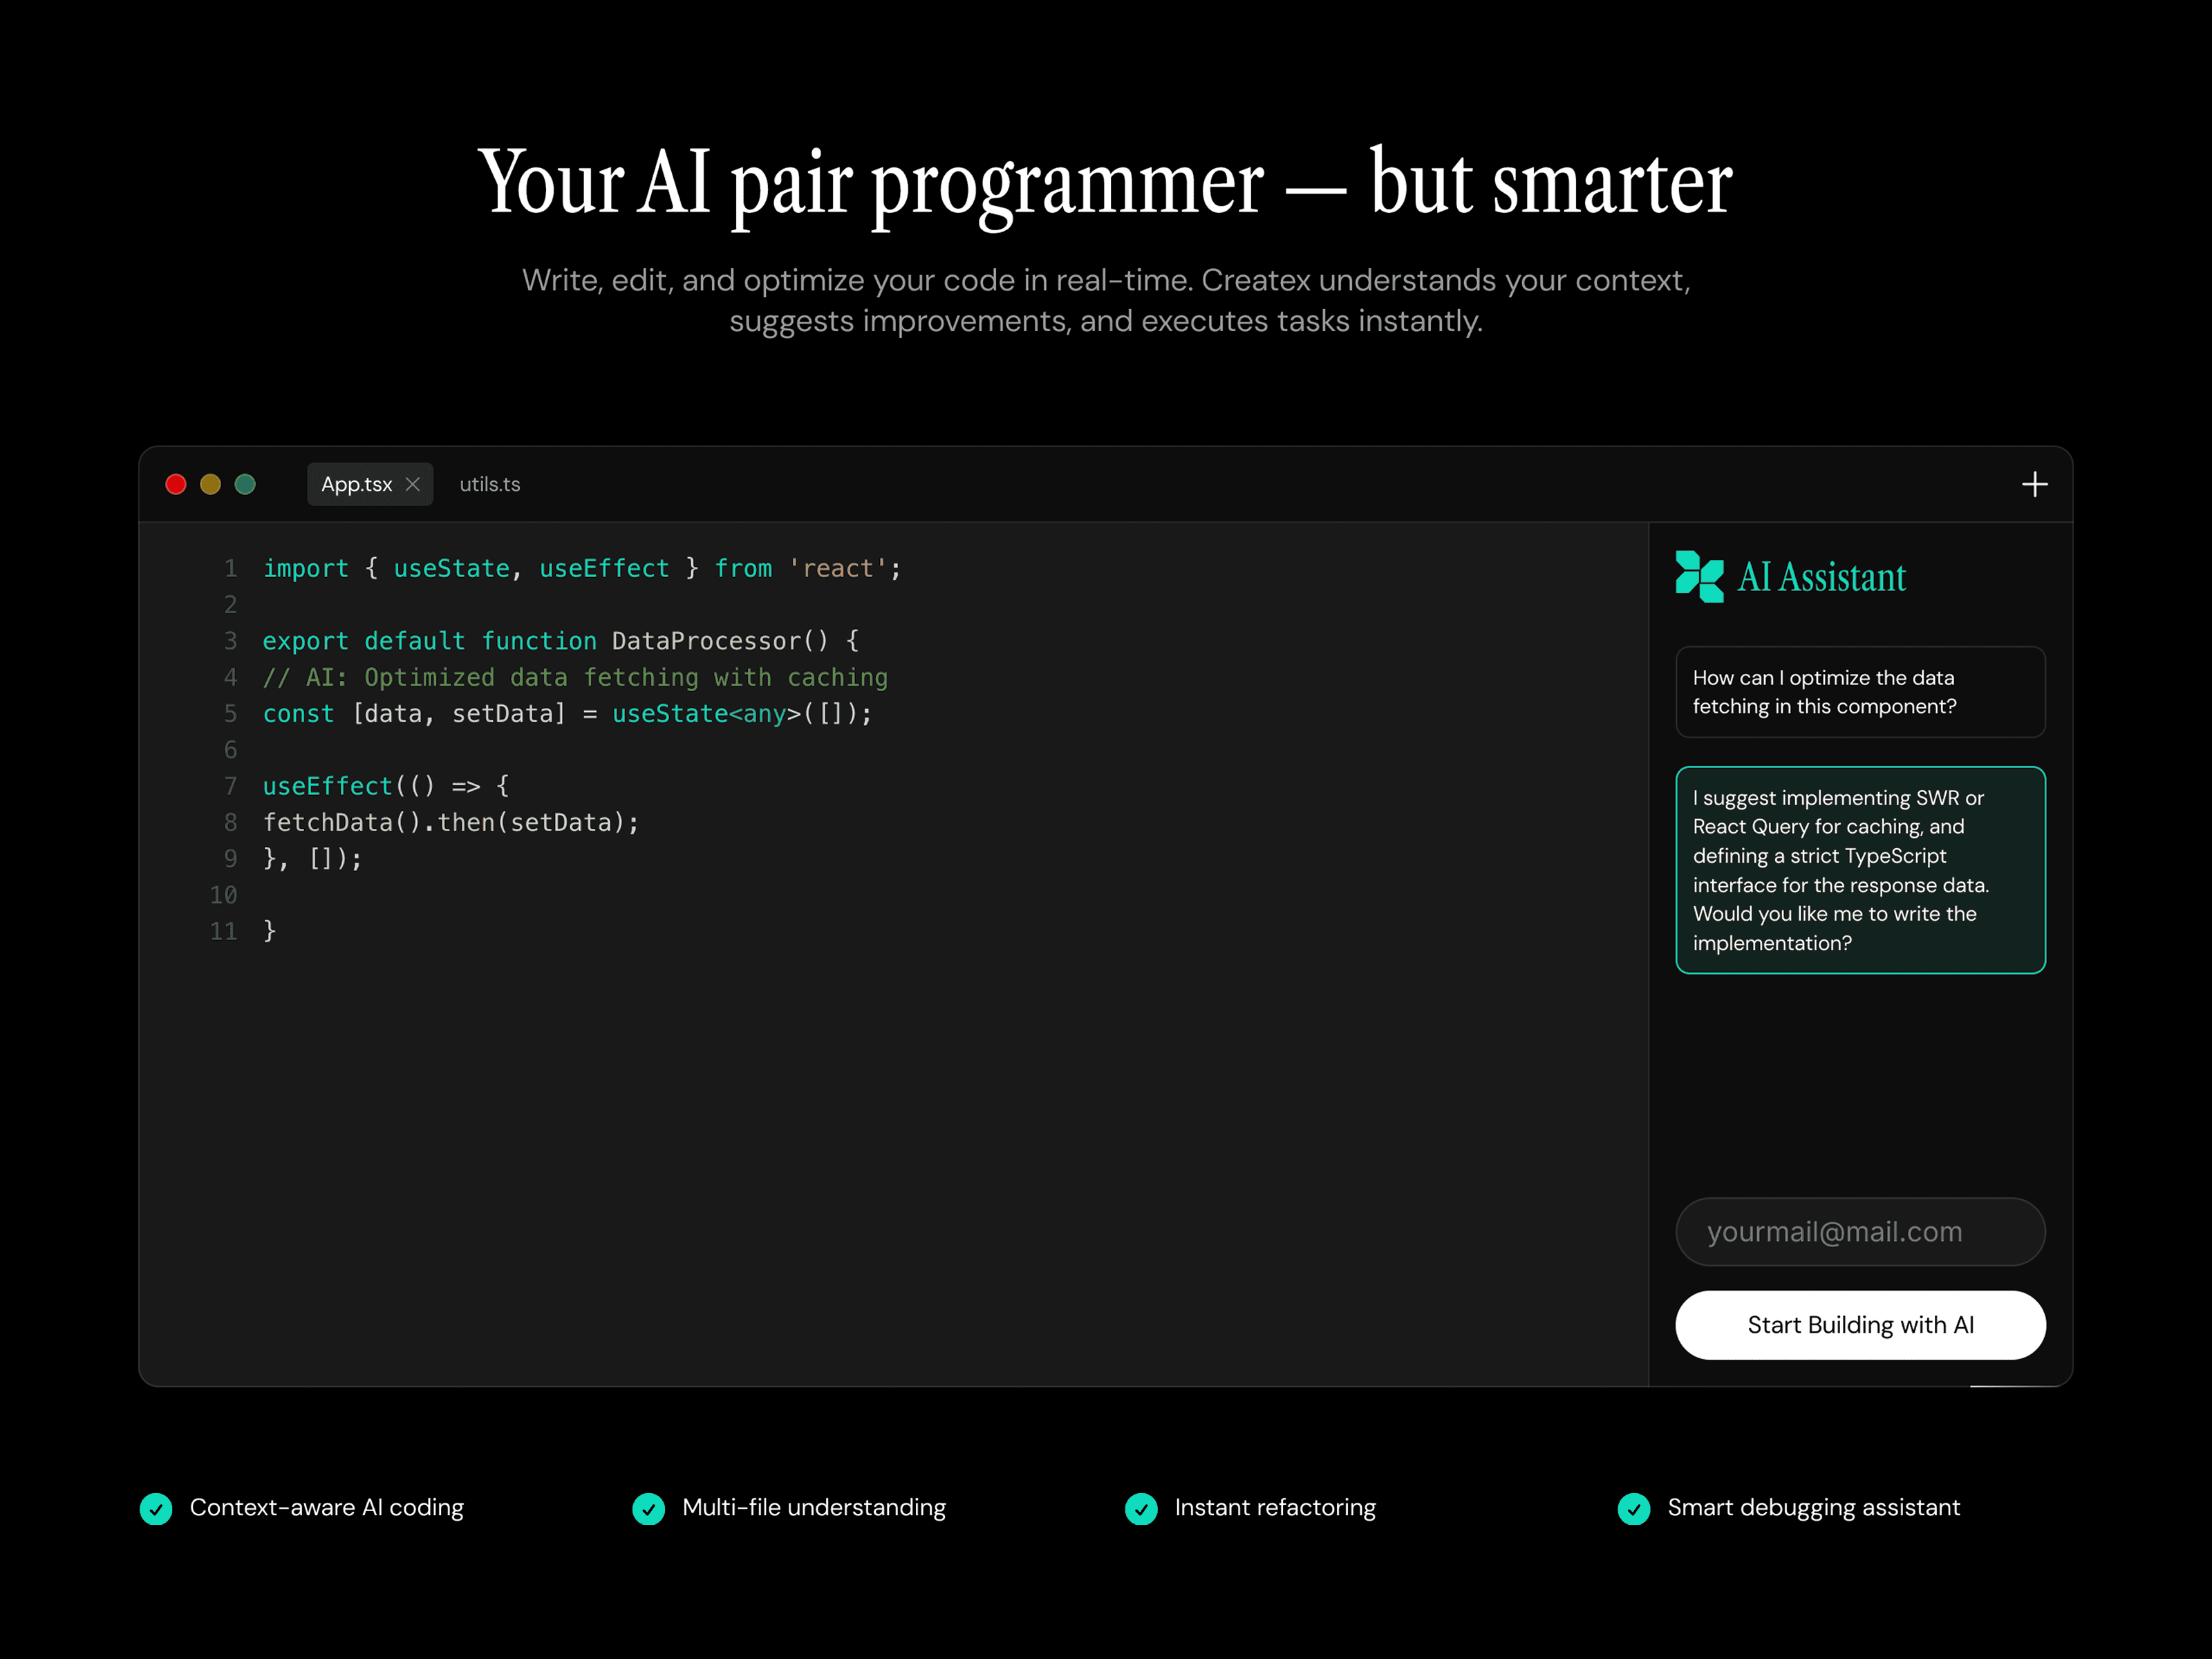Click the checkmark icon beside Context-aware AI coding
2212x1659 pixels.
(x=156, y=1508)
